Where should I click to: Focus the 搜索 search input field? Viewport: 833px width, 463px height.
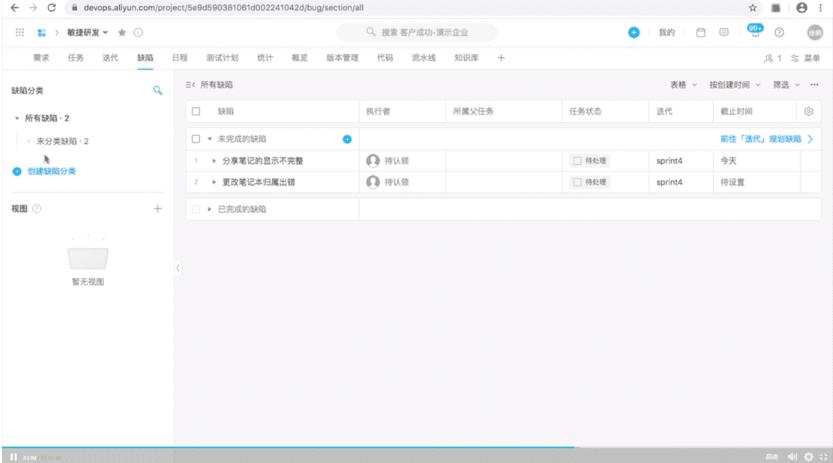(417, 32)
